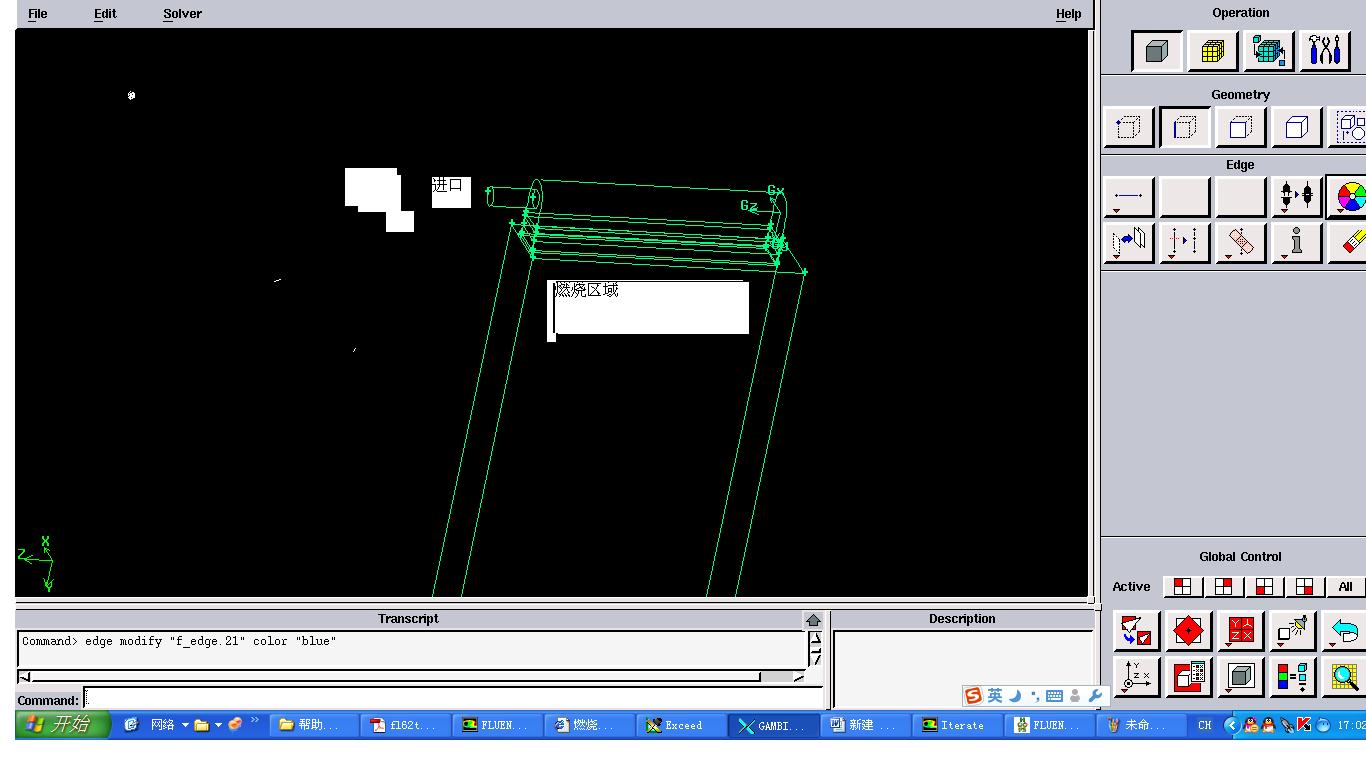The image size is (1366, 768).
Task: Expand the undo arrow button options
Action: (1332, 646)
